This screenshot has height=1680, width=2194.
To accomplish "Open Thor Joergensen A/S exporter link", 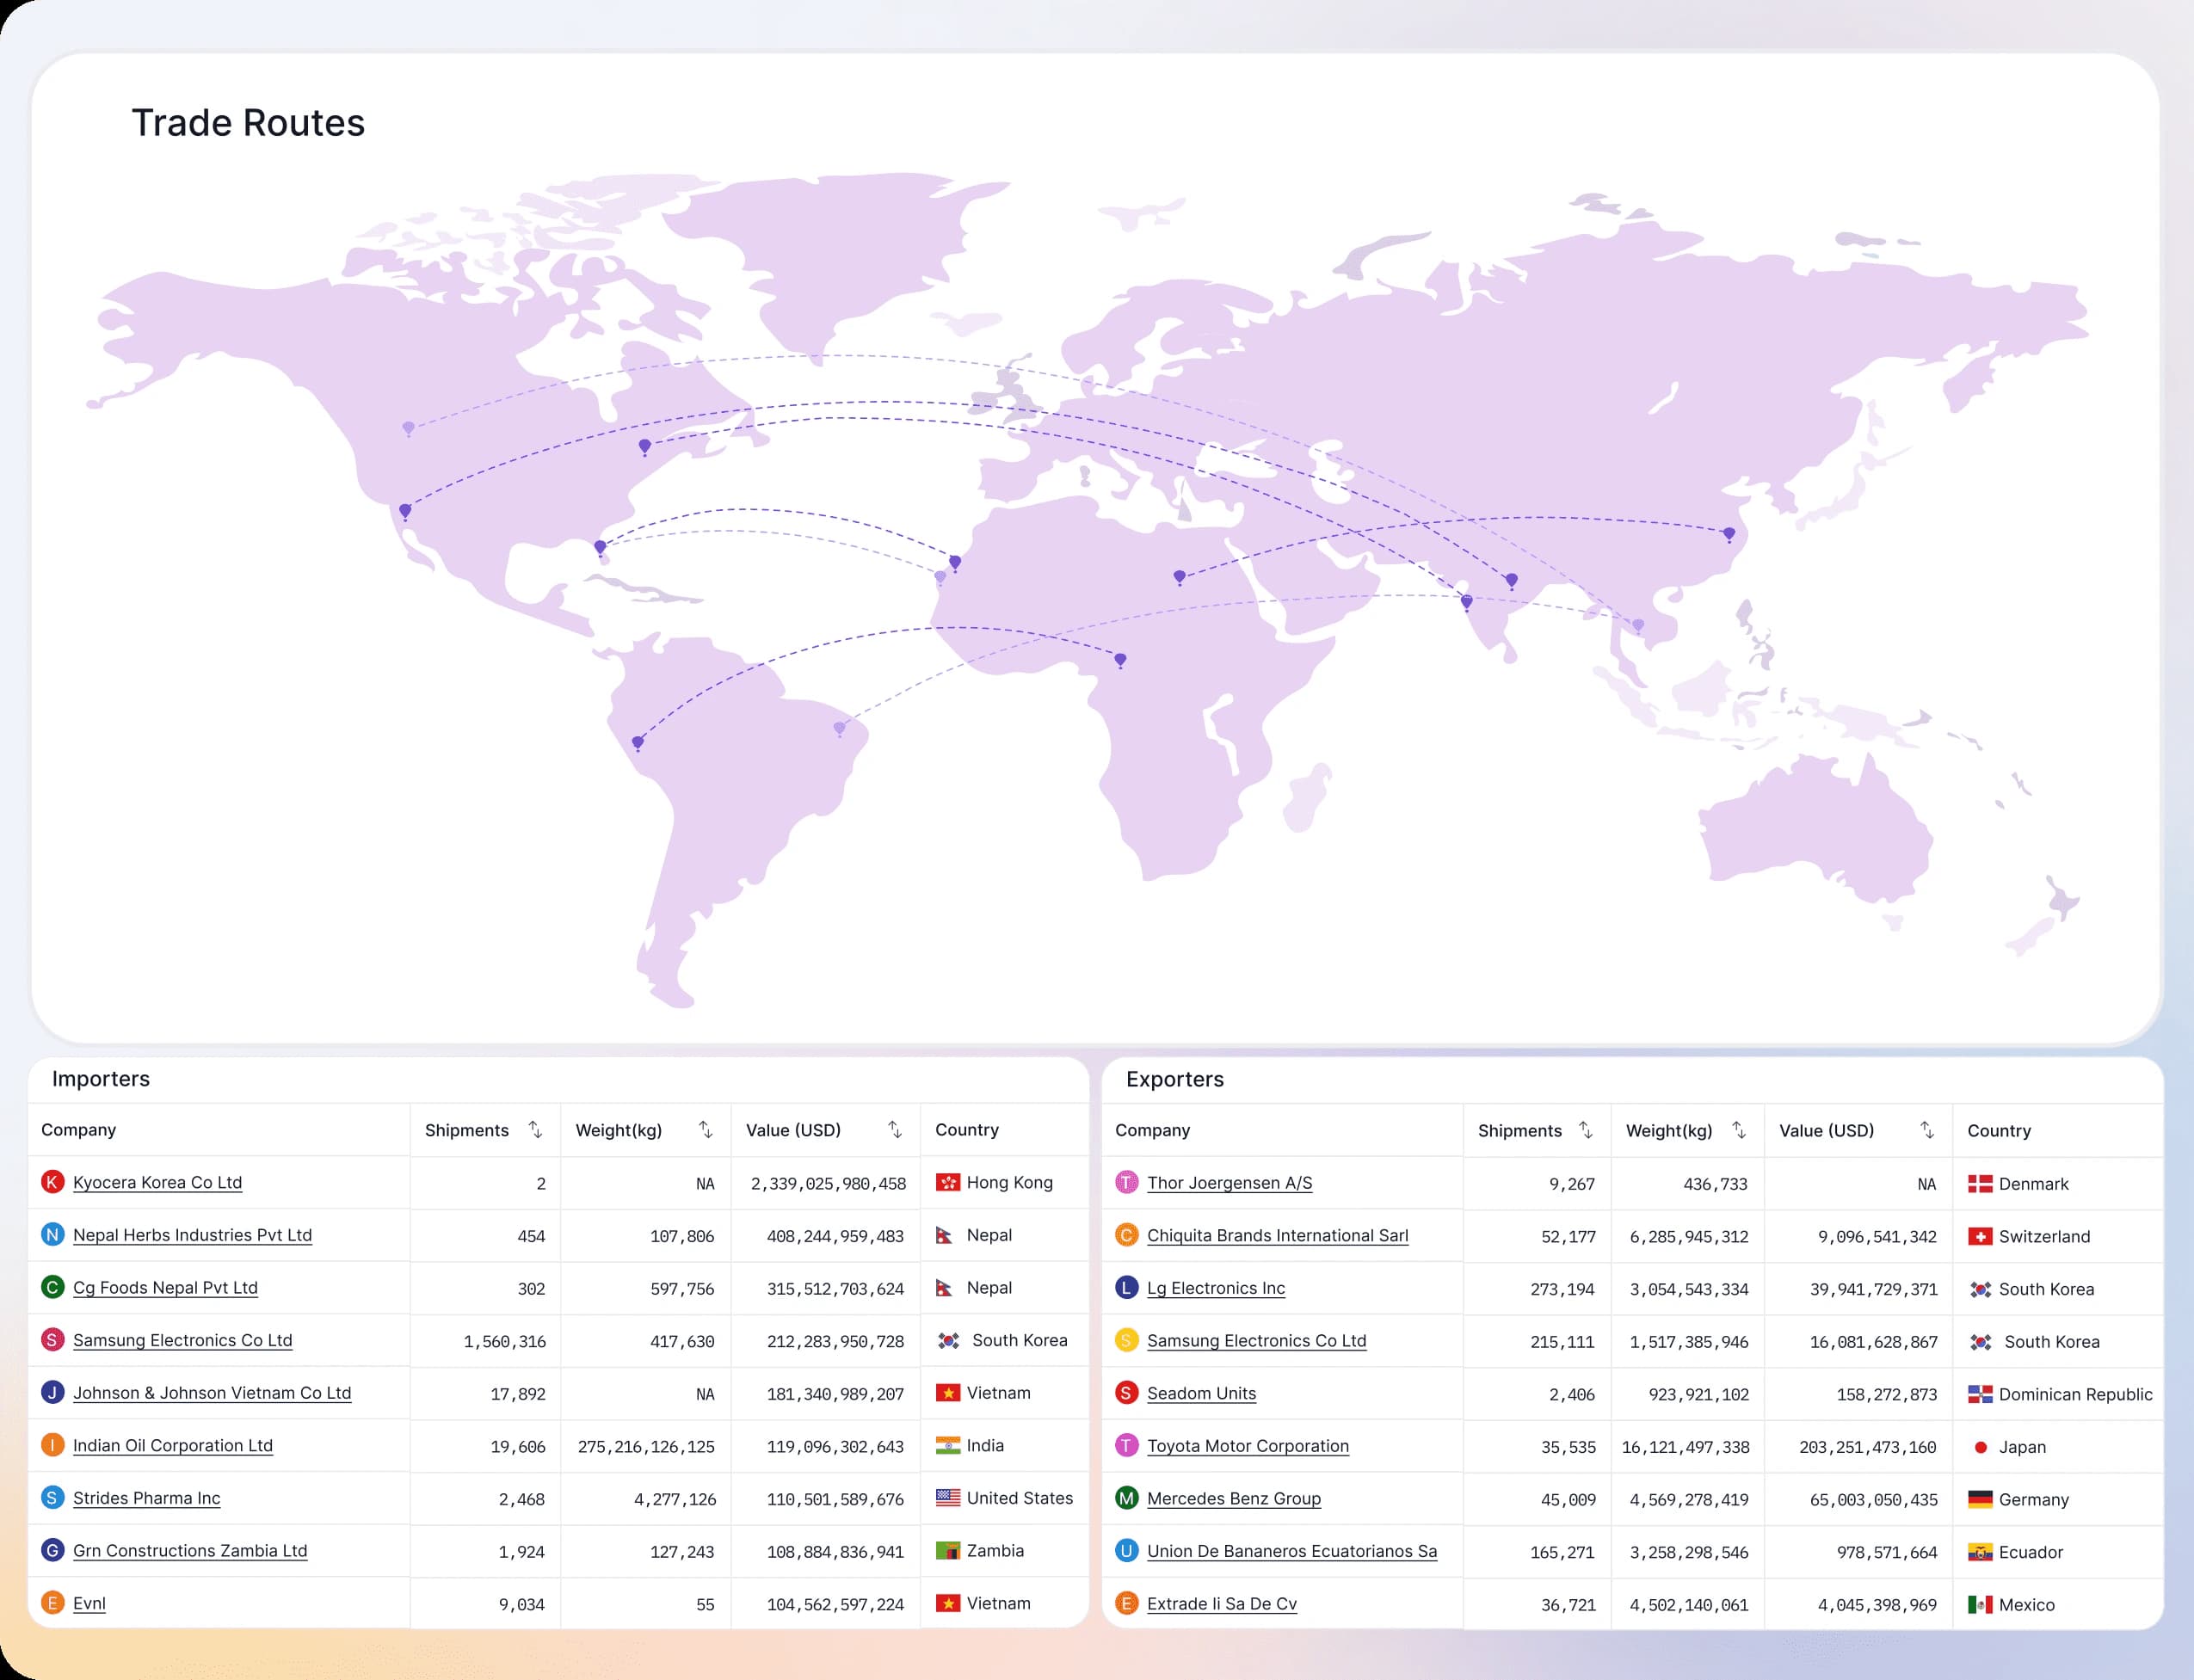I will [x=1229, y=1183].
